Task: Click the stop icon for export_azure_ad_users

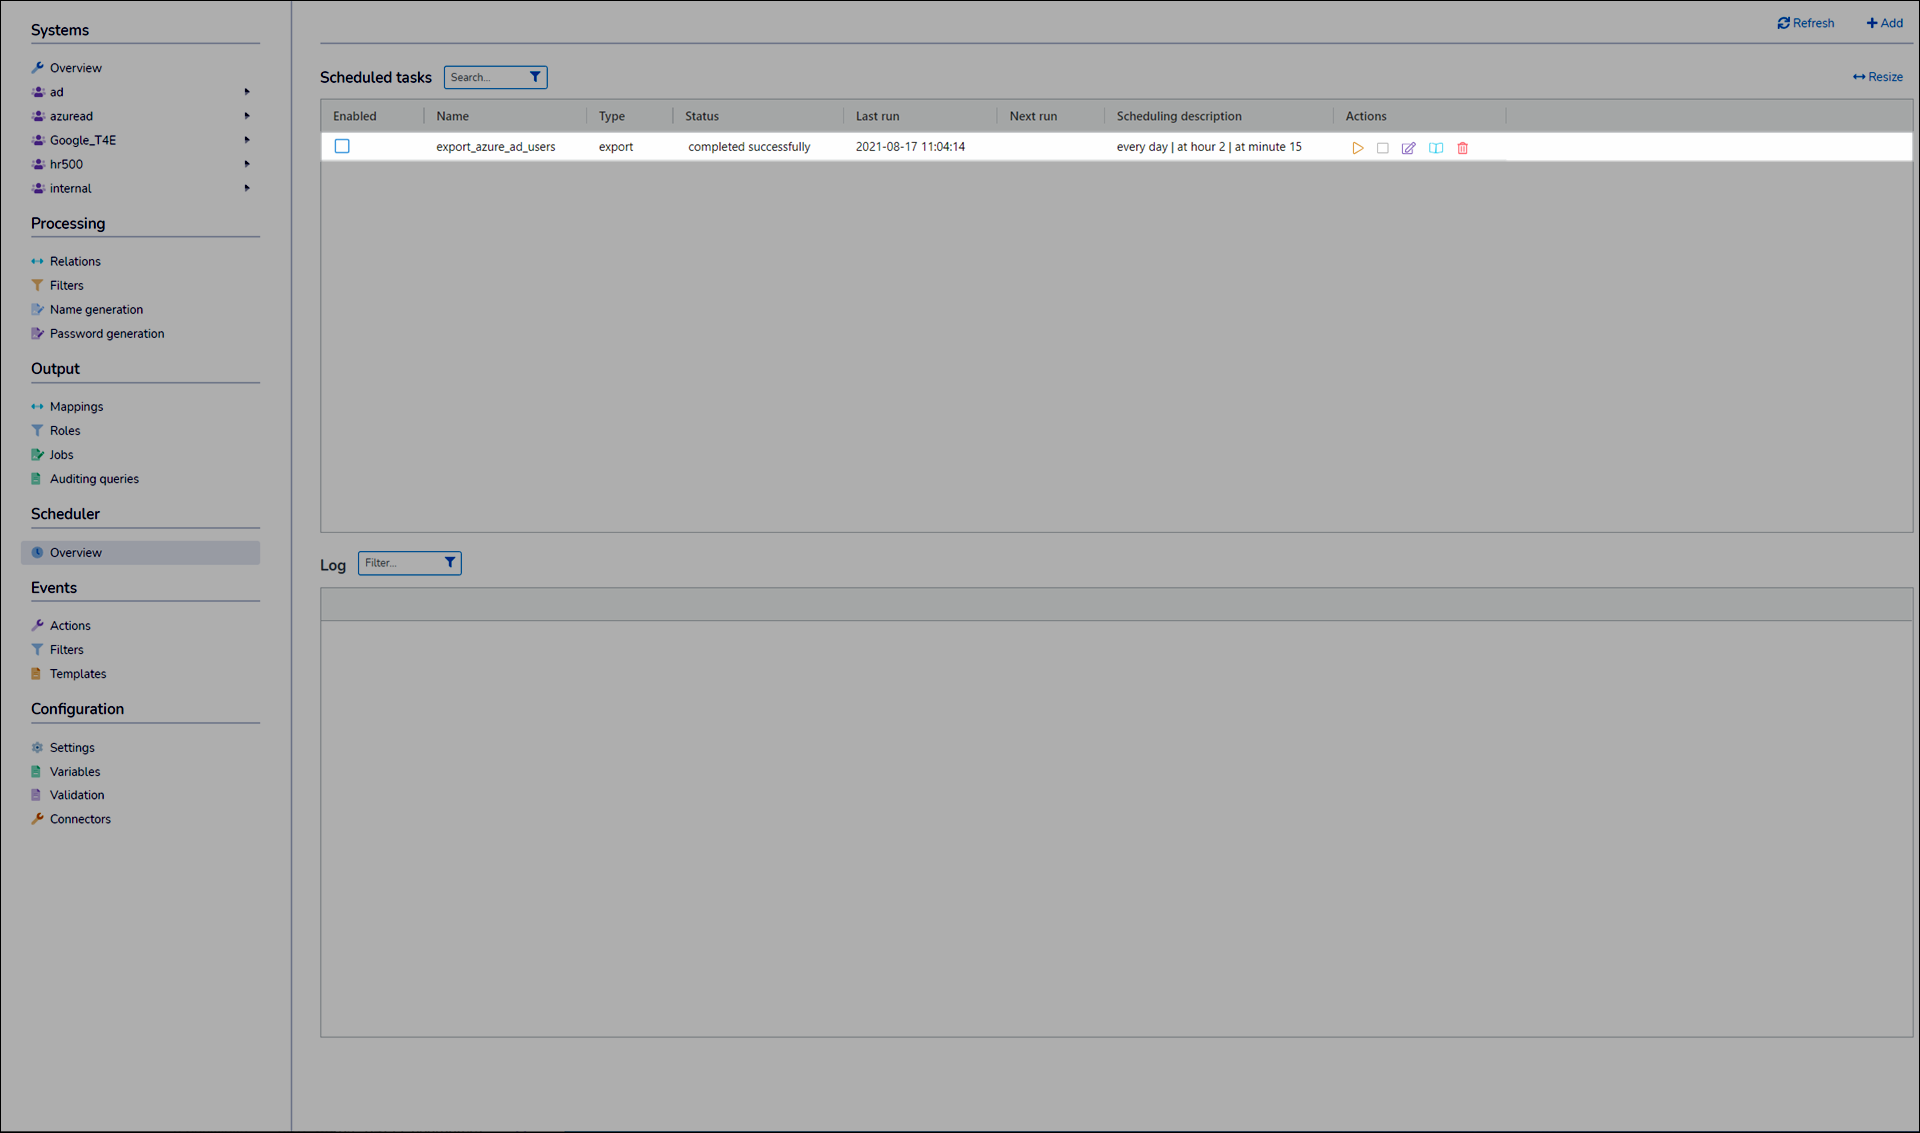Action: point(1383,148)
